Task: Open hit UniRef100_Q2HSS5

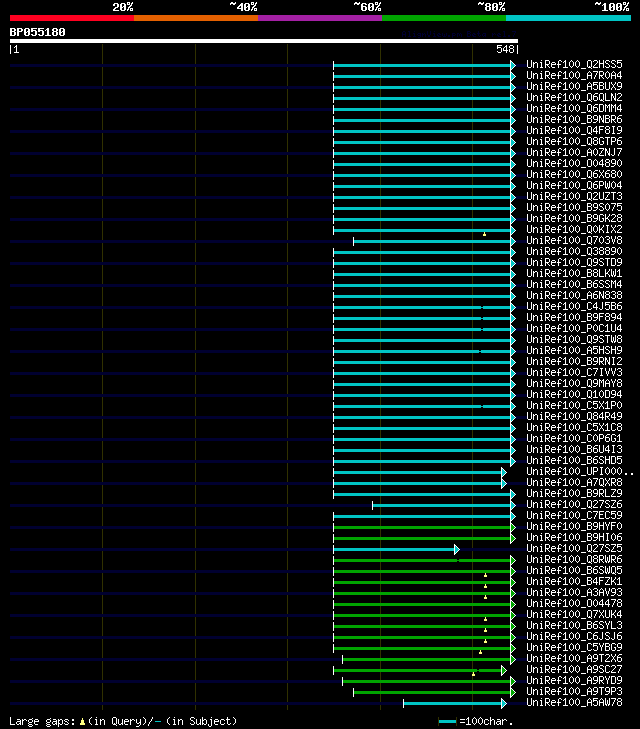Action: (x=574, y=64)
